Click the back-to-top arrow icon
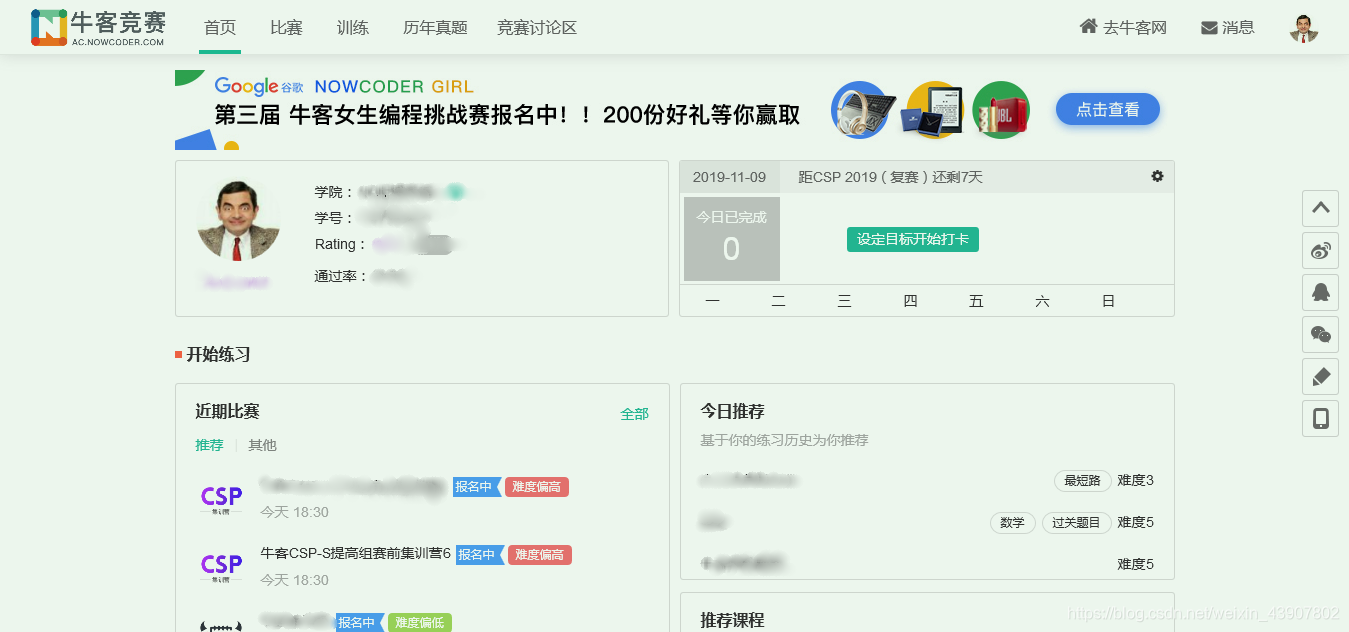The image size is (1349, 632). [1320, 208]
